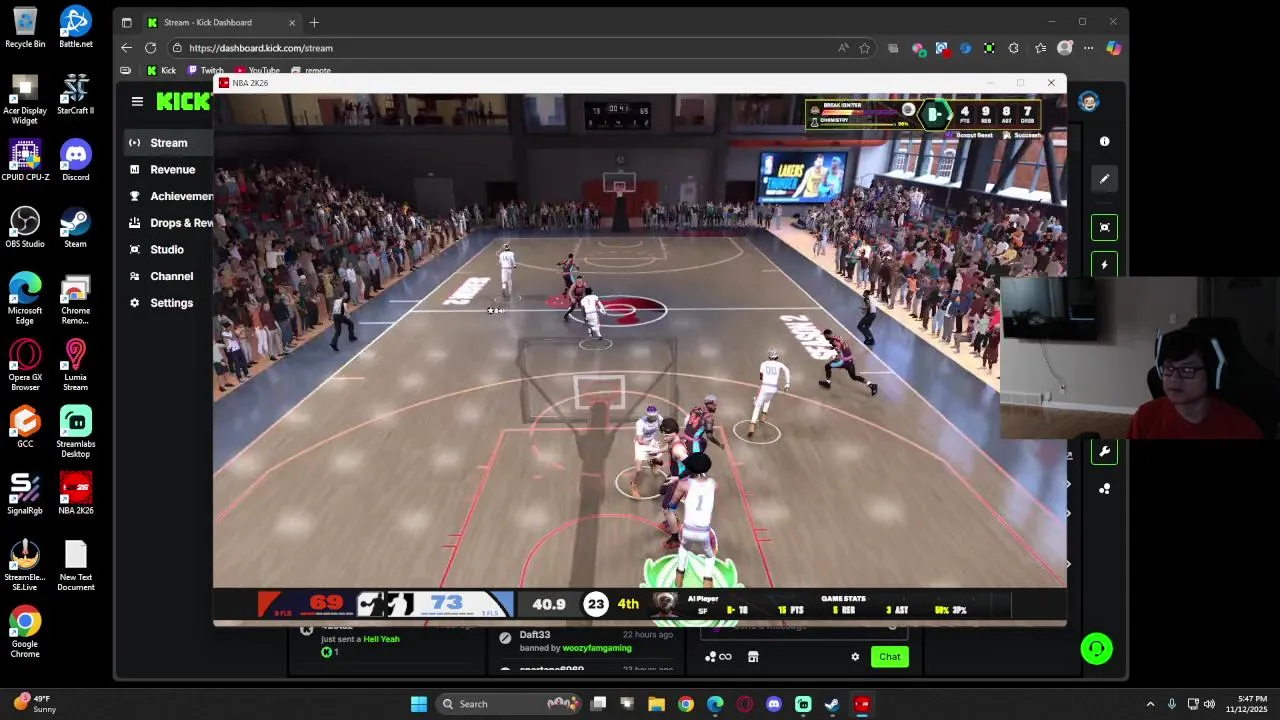1280x720 pixels.
Task: Open Lumia Stream desktop icon
Action: click(x=75, y=365)
